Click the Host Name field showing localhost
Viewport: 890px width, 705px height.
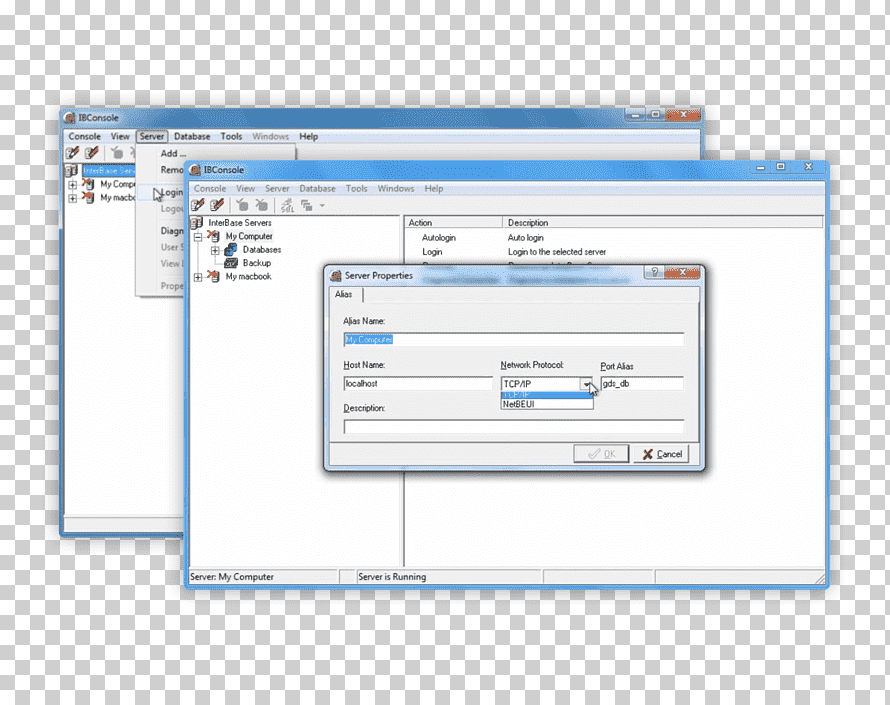coord(418,384)
